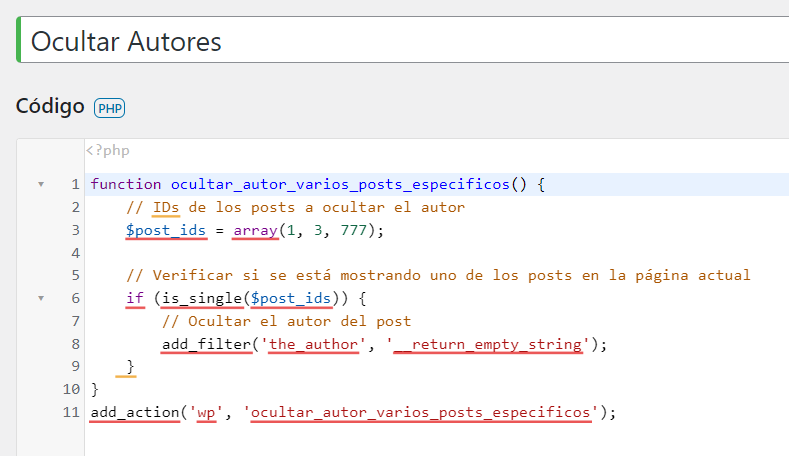Click the array keyword on line 3
The image size is (789, 456).
coord(256,230)
